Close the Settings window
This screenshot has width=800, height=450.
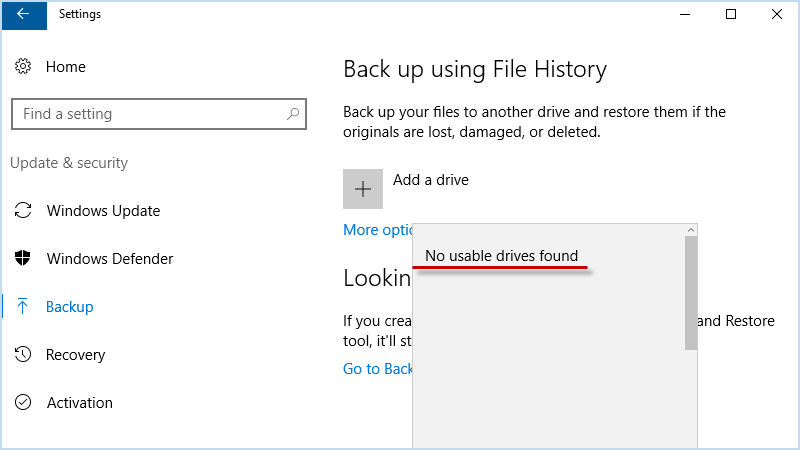pos(777,14)
